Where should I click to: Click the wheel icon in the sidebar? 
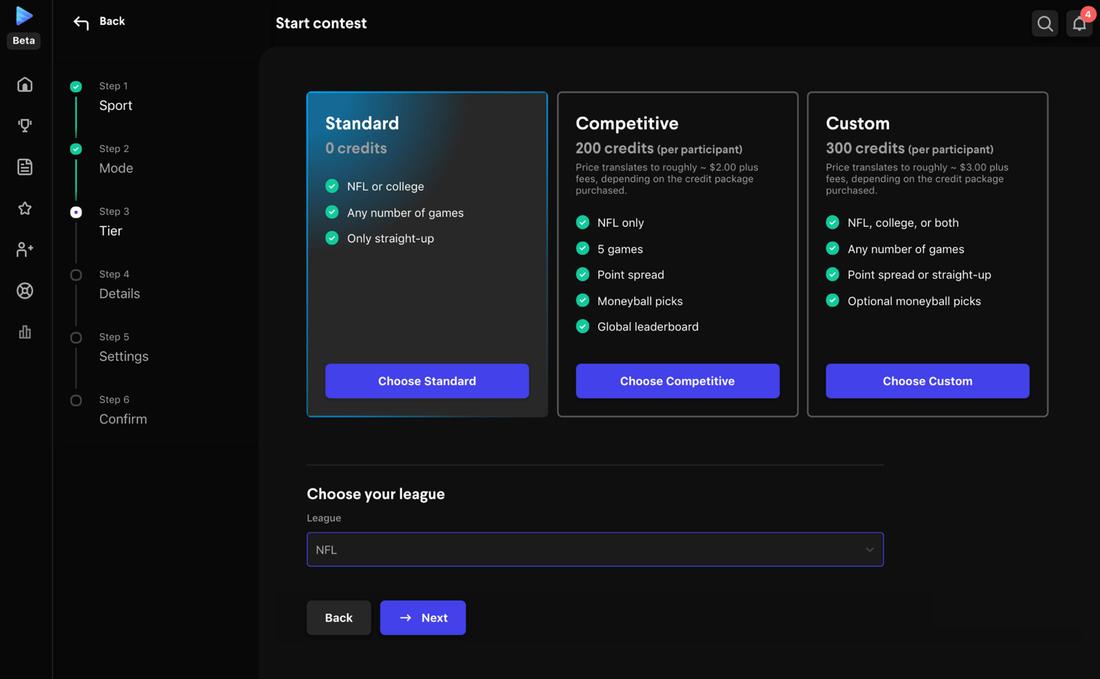(23, 289)
